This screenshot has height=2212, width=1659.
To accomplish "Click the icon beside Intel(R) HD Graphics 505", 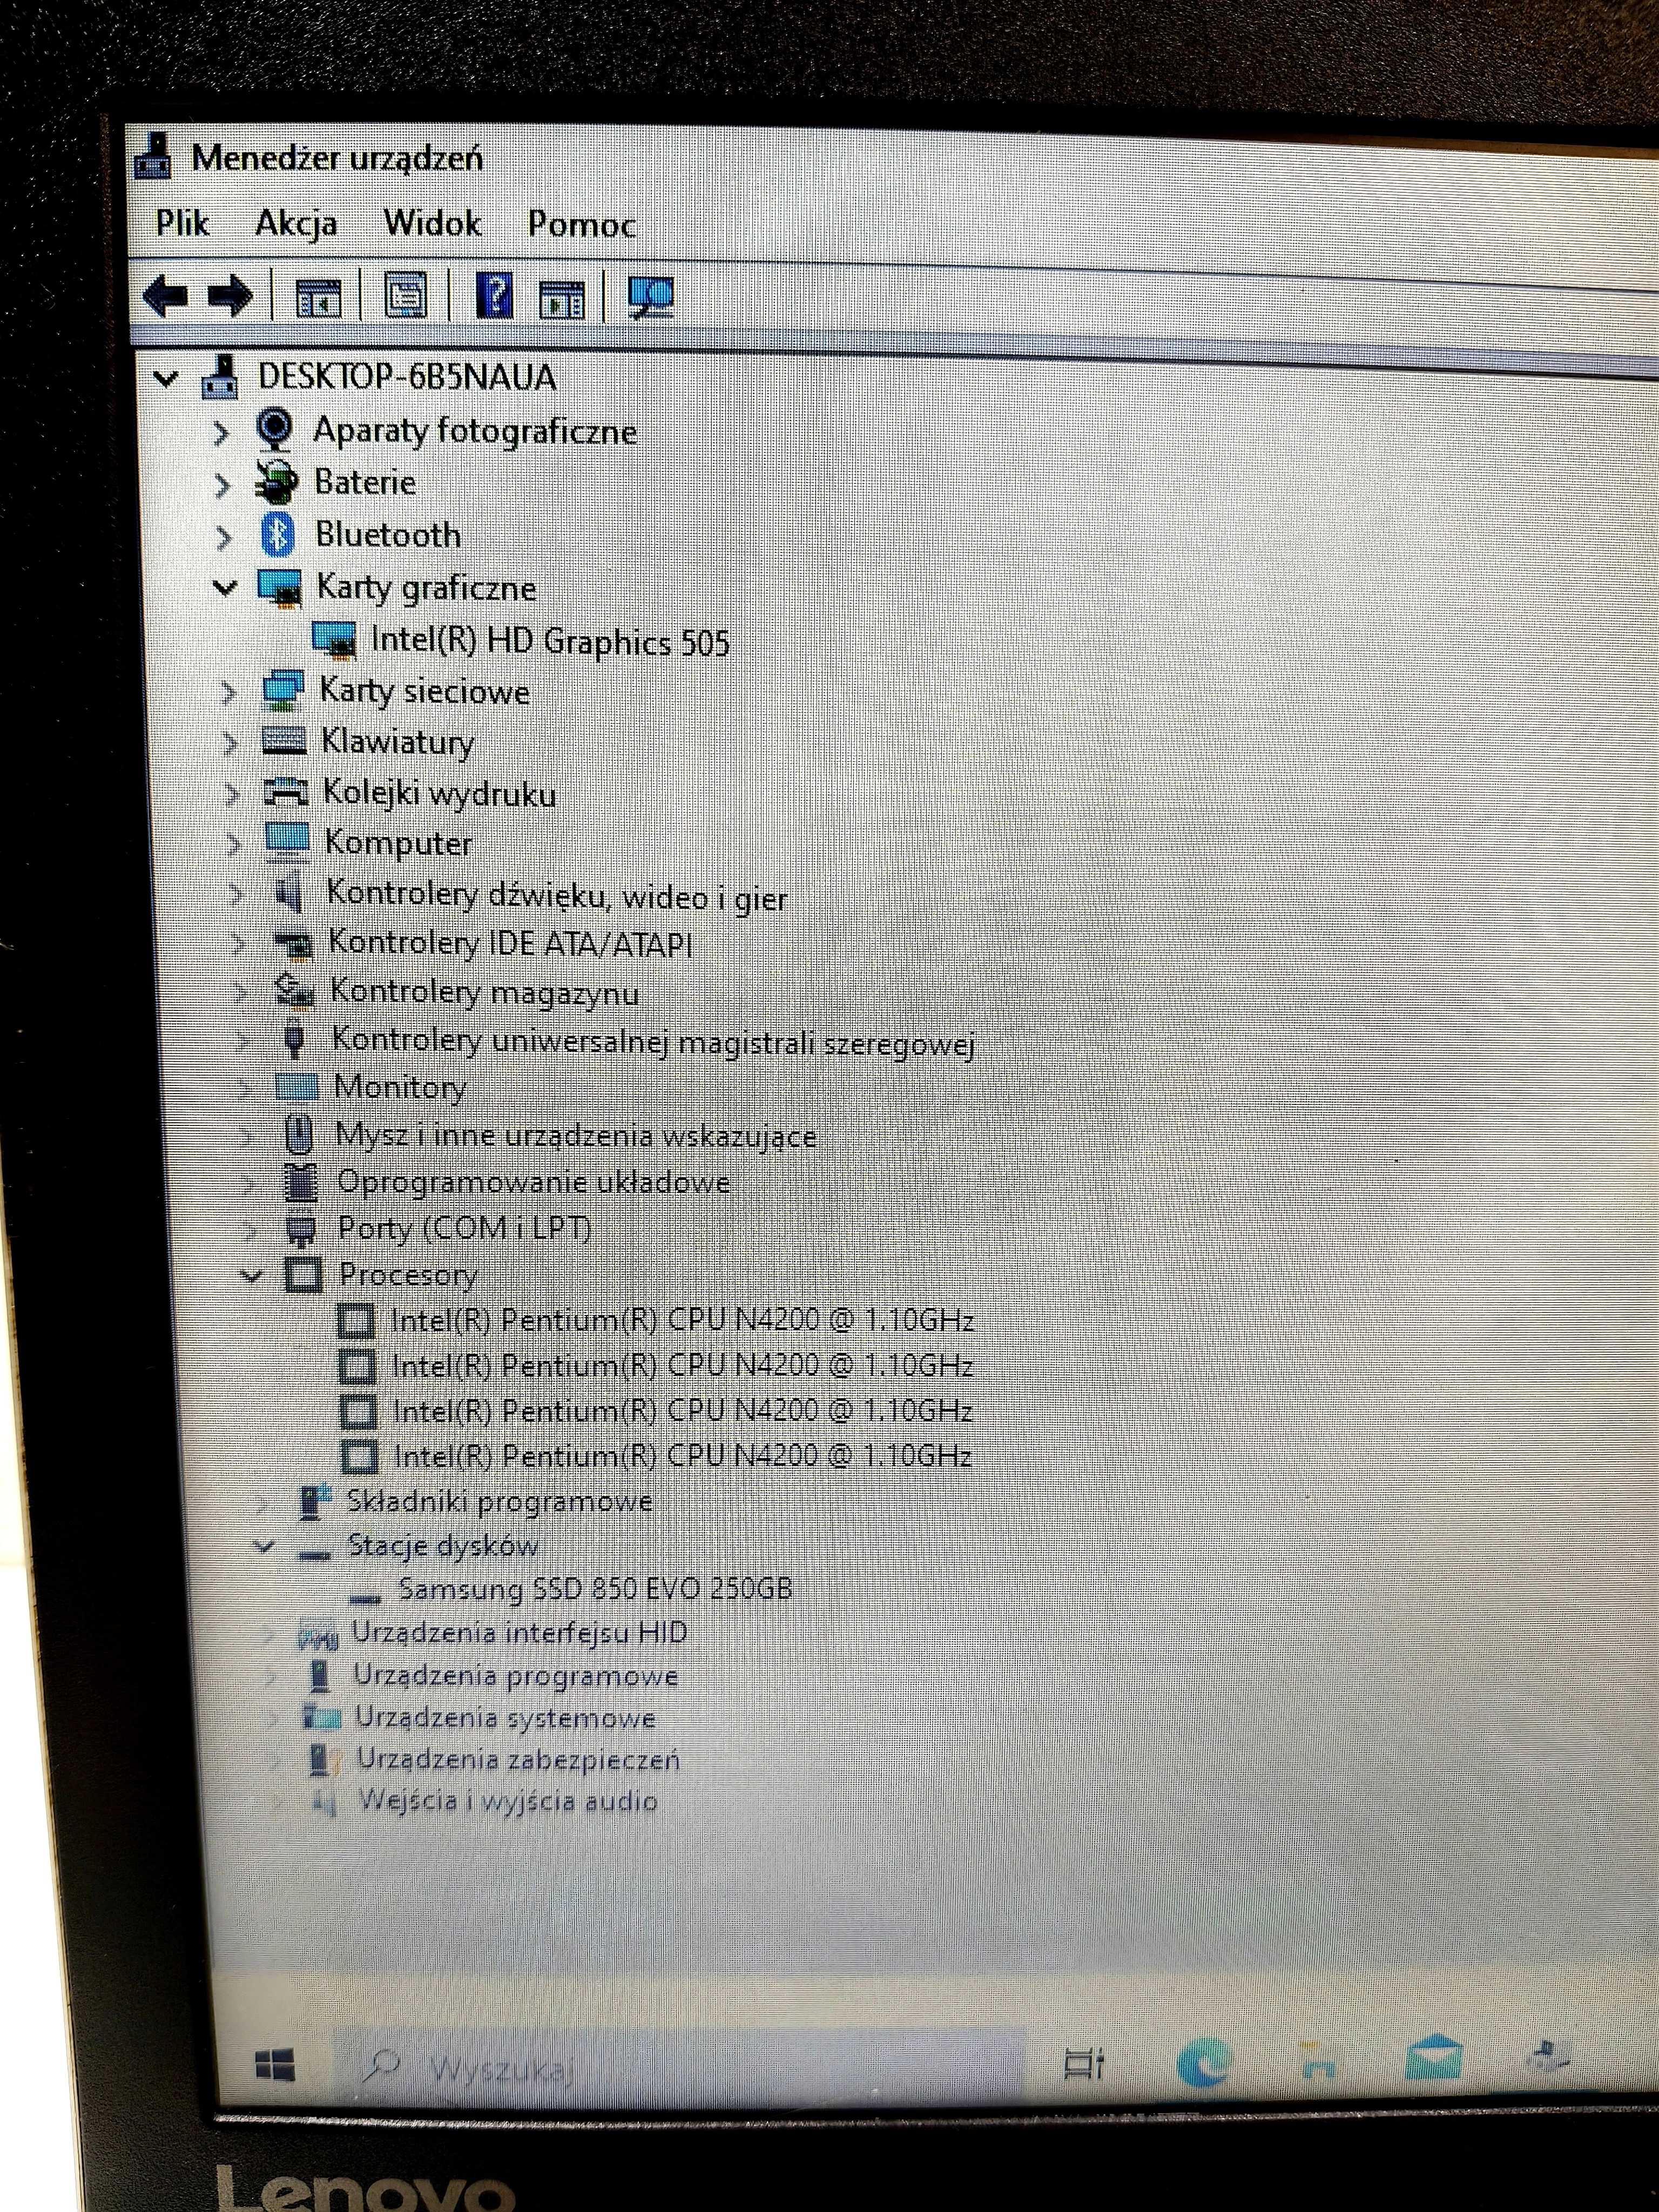I will pos(335,639).
